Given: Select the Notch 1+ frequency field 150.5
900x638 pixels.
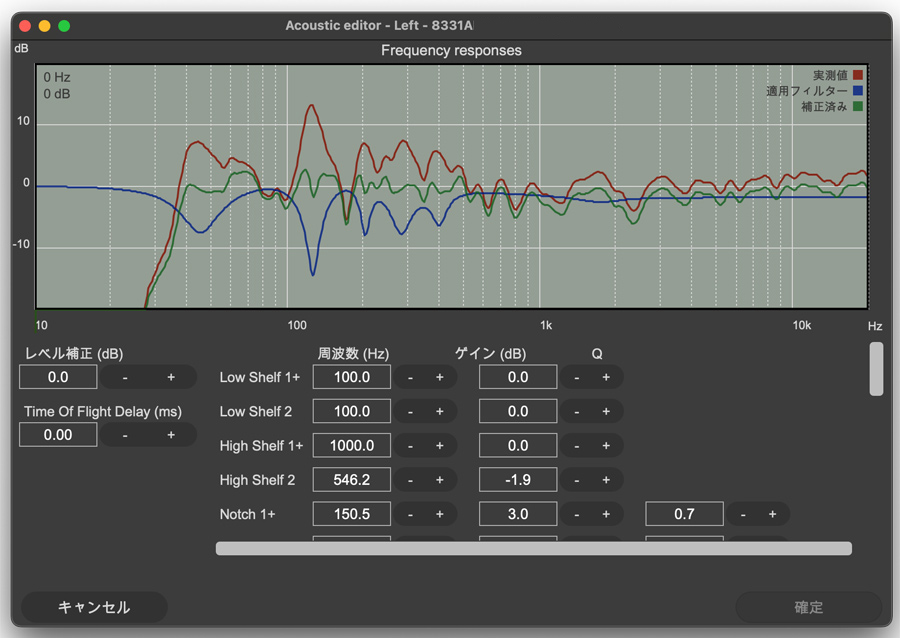Looking at the screenshot, I should click(352, 514).
